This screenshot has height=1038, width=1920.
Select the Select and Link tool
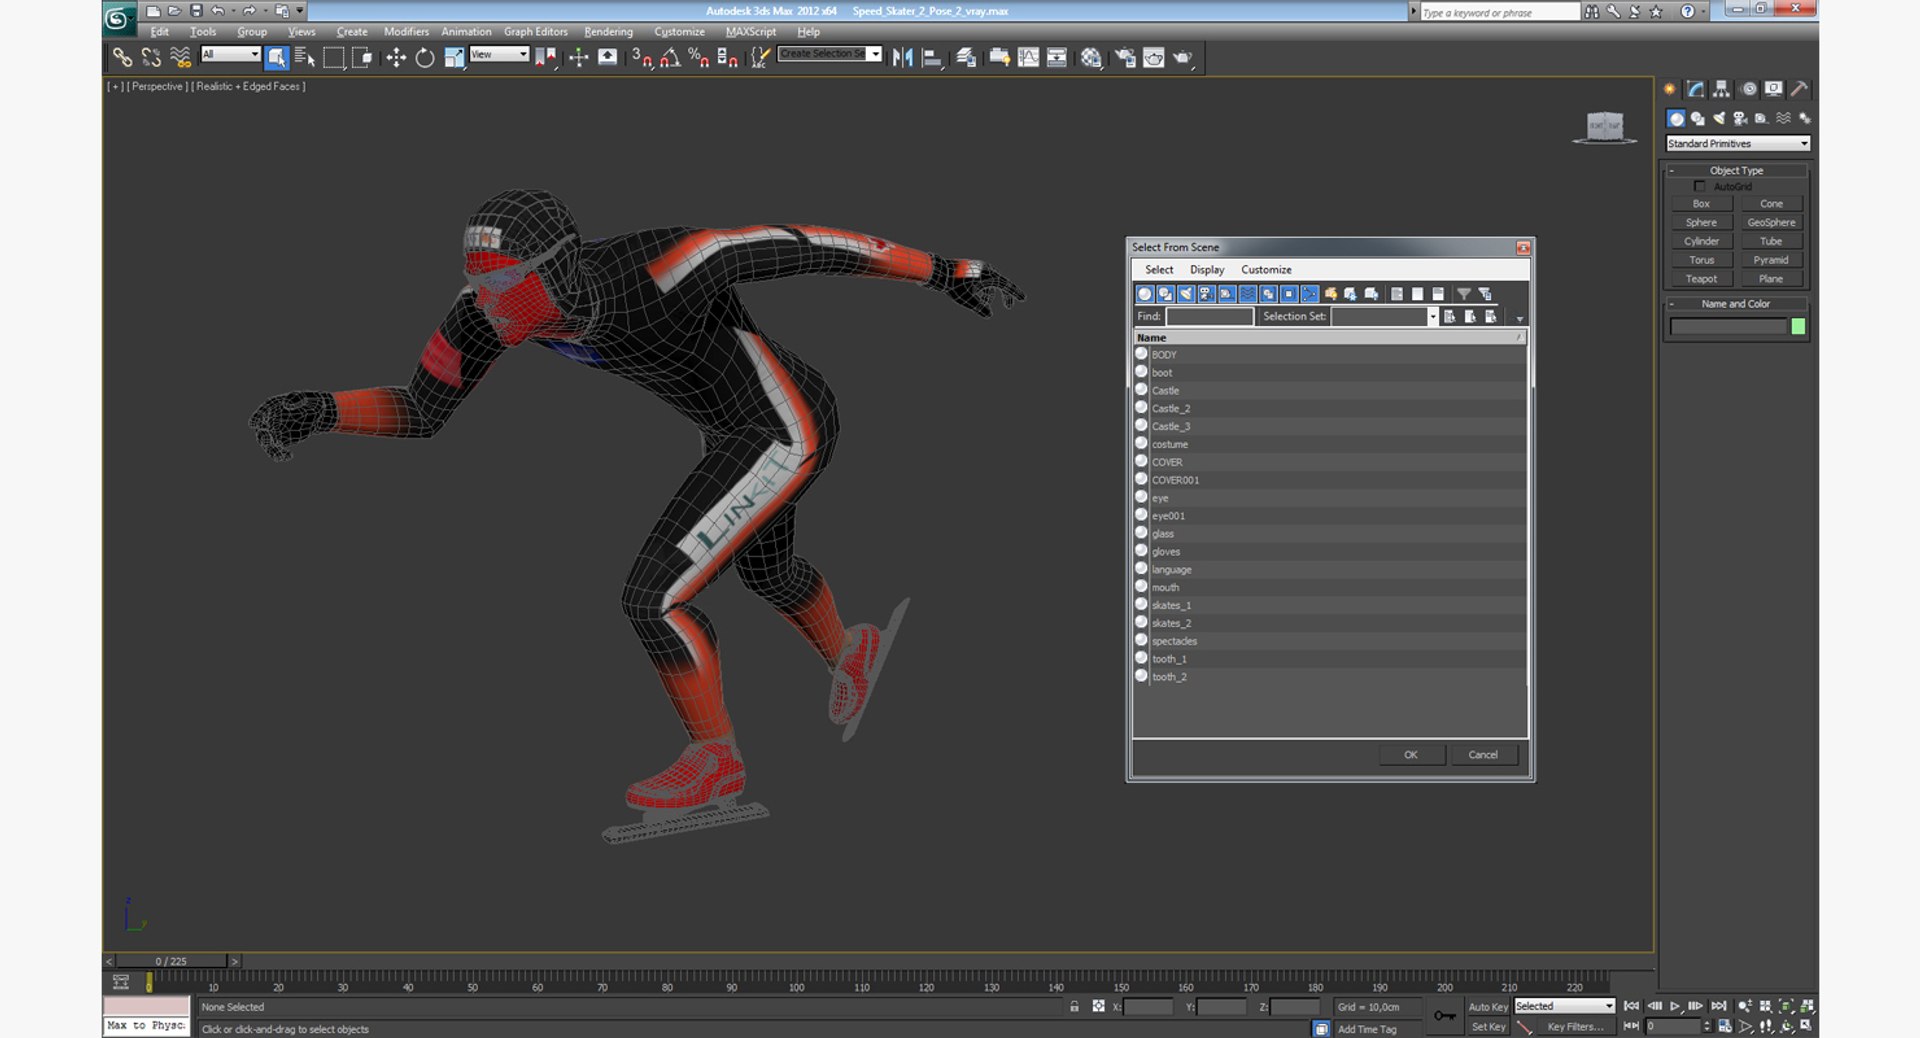click(122, 58)
